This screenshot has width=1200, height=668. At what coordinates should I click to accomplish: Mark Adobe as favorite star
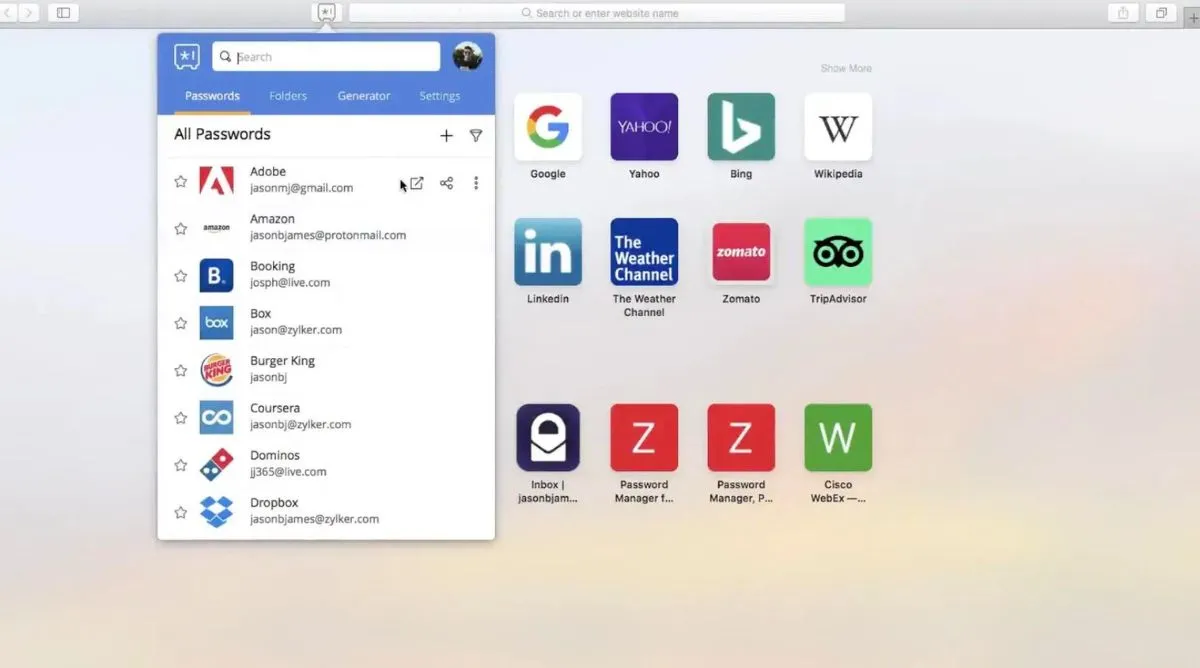181,182
